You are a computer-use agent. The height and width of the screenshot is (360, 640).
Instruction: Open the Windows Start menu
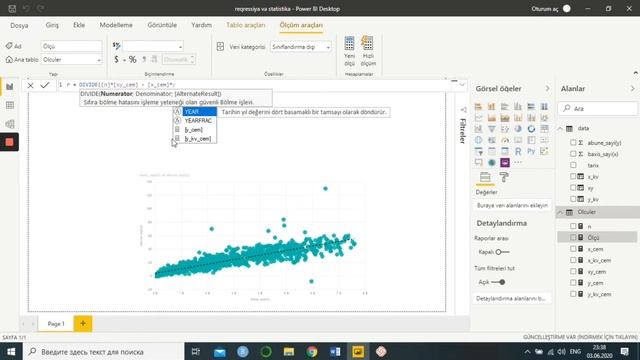(11, 351)
